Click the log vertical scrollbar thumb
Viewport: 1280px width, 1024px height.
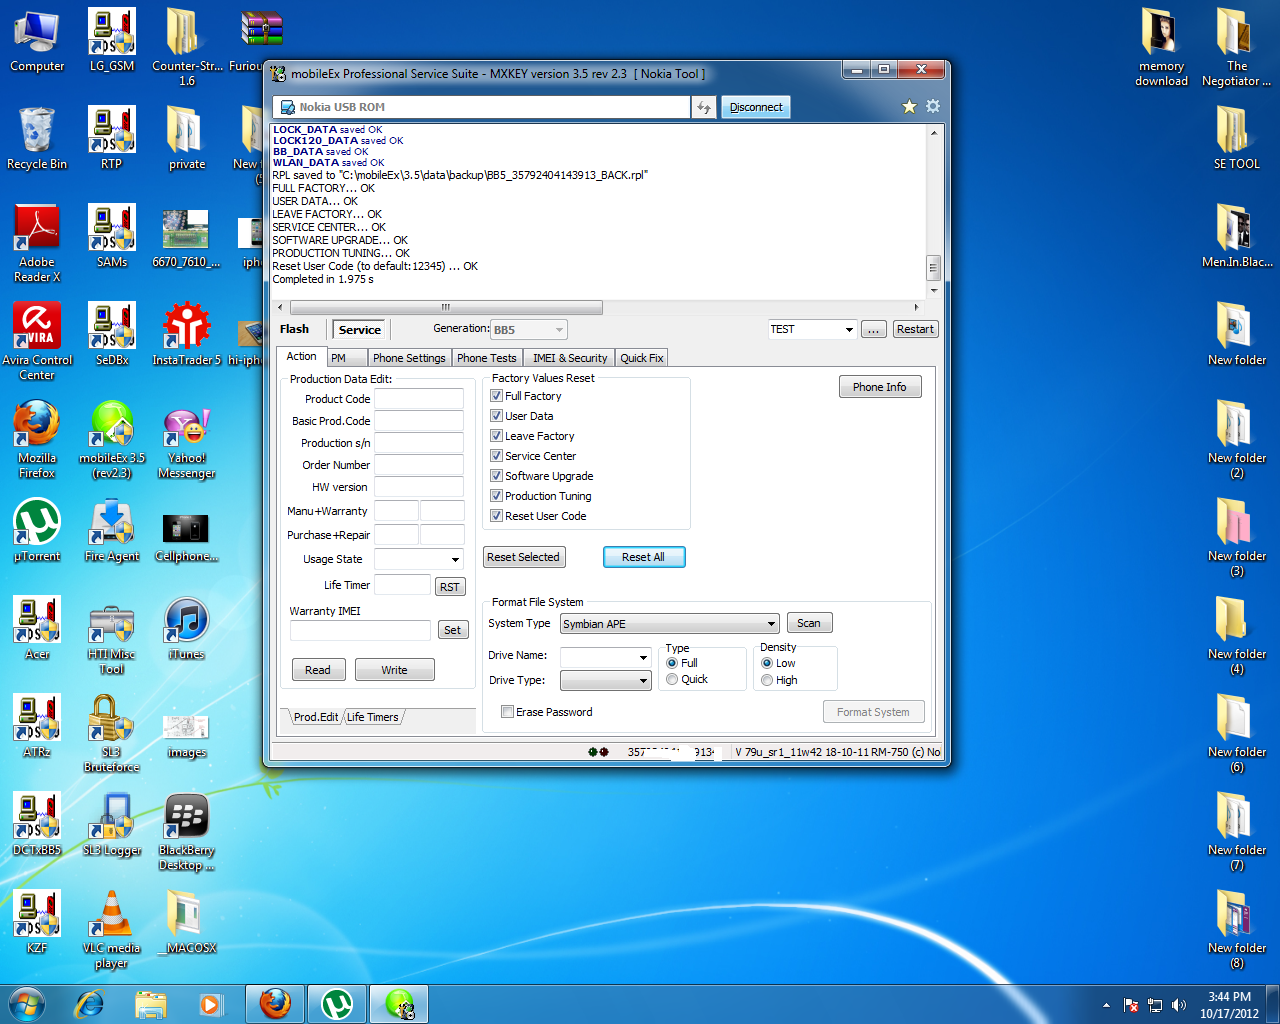click(x=934, y=267)
